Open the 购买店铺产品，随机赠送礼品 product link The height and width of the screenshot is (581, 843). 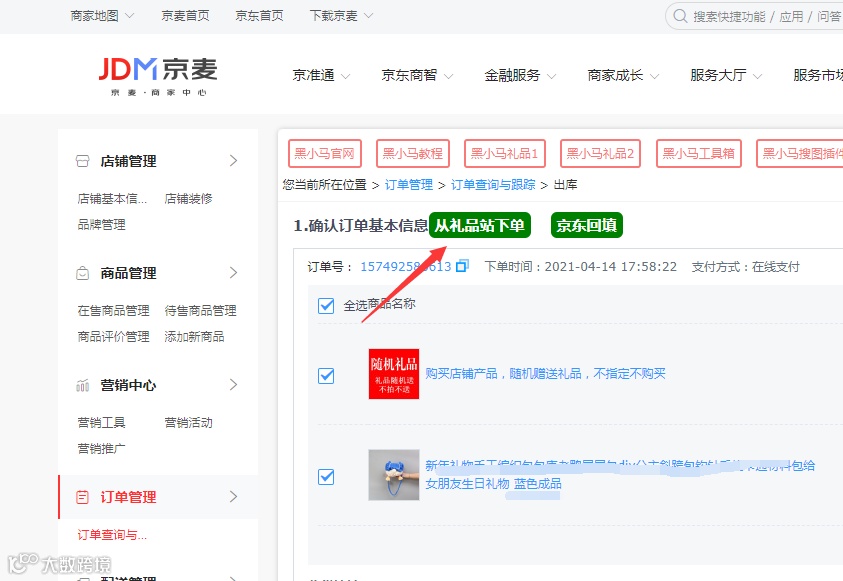545,374
